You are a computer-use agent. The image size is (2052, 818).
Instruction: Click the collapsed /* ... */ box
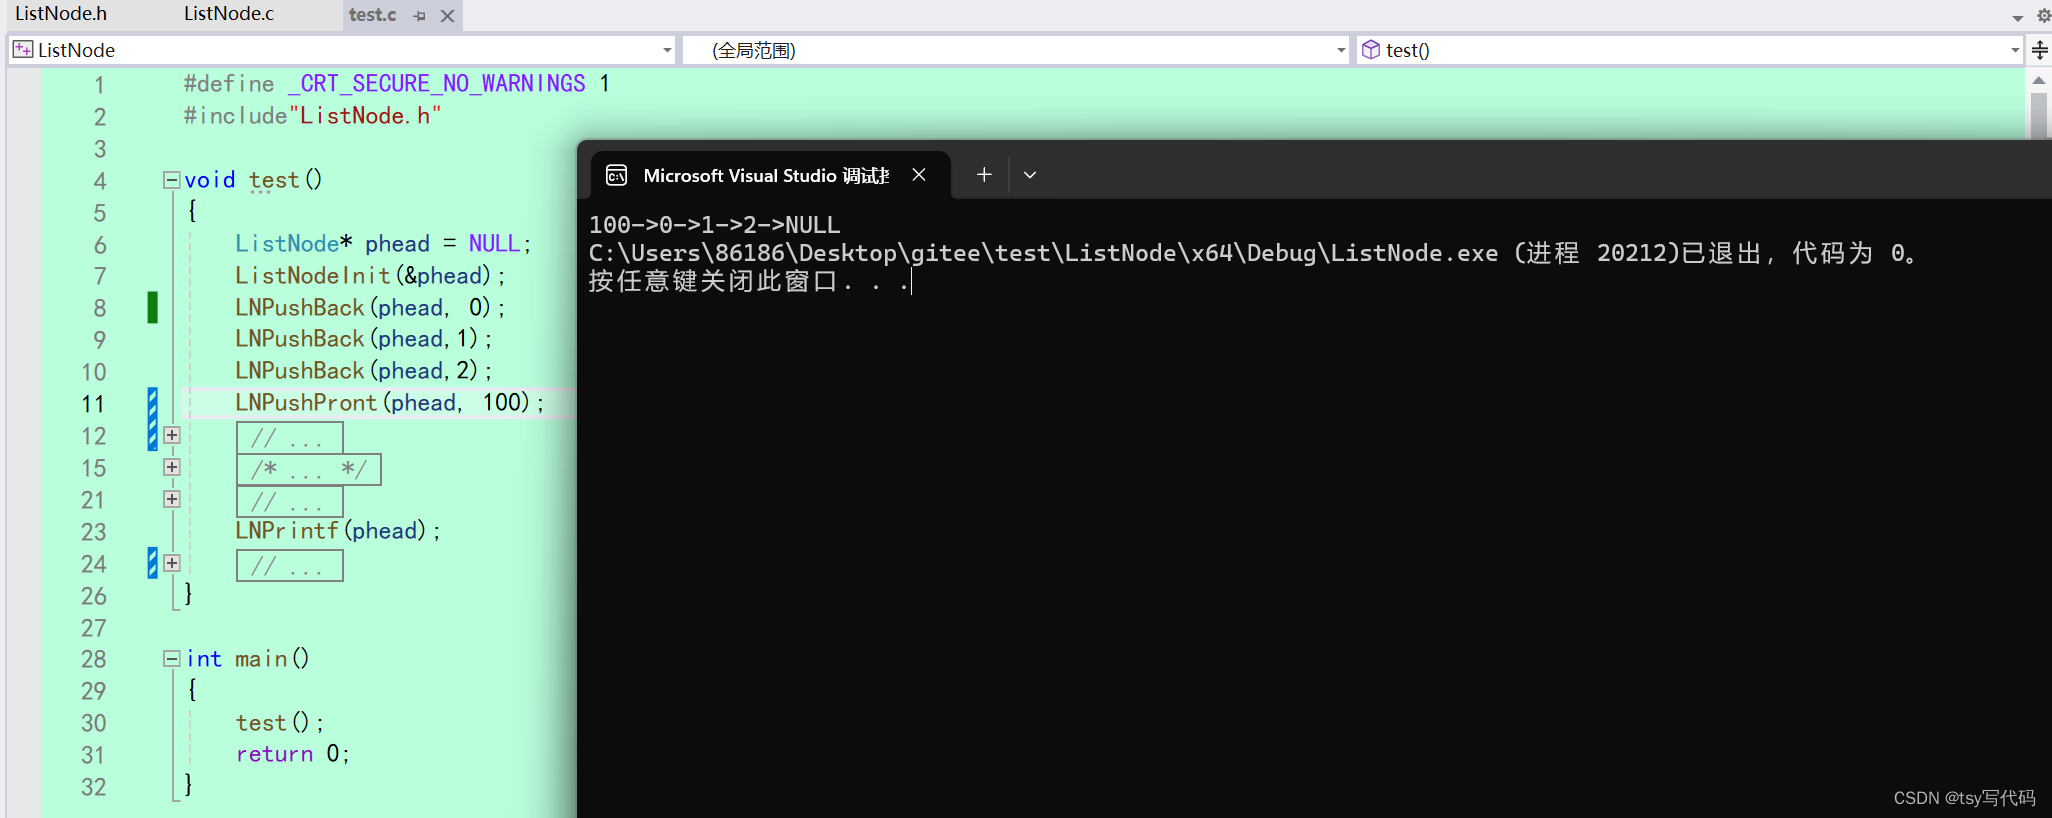tap(309, 469)
